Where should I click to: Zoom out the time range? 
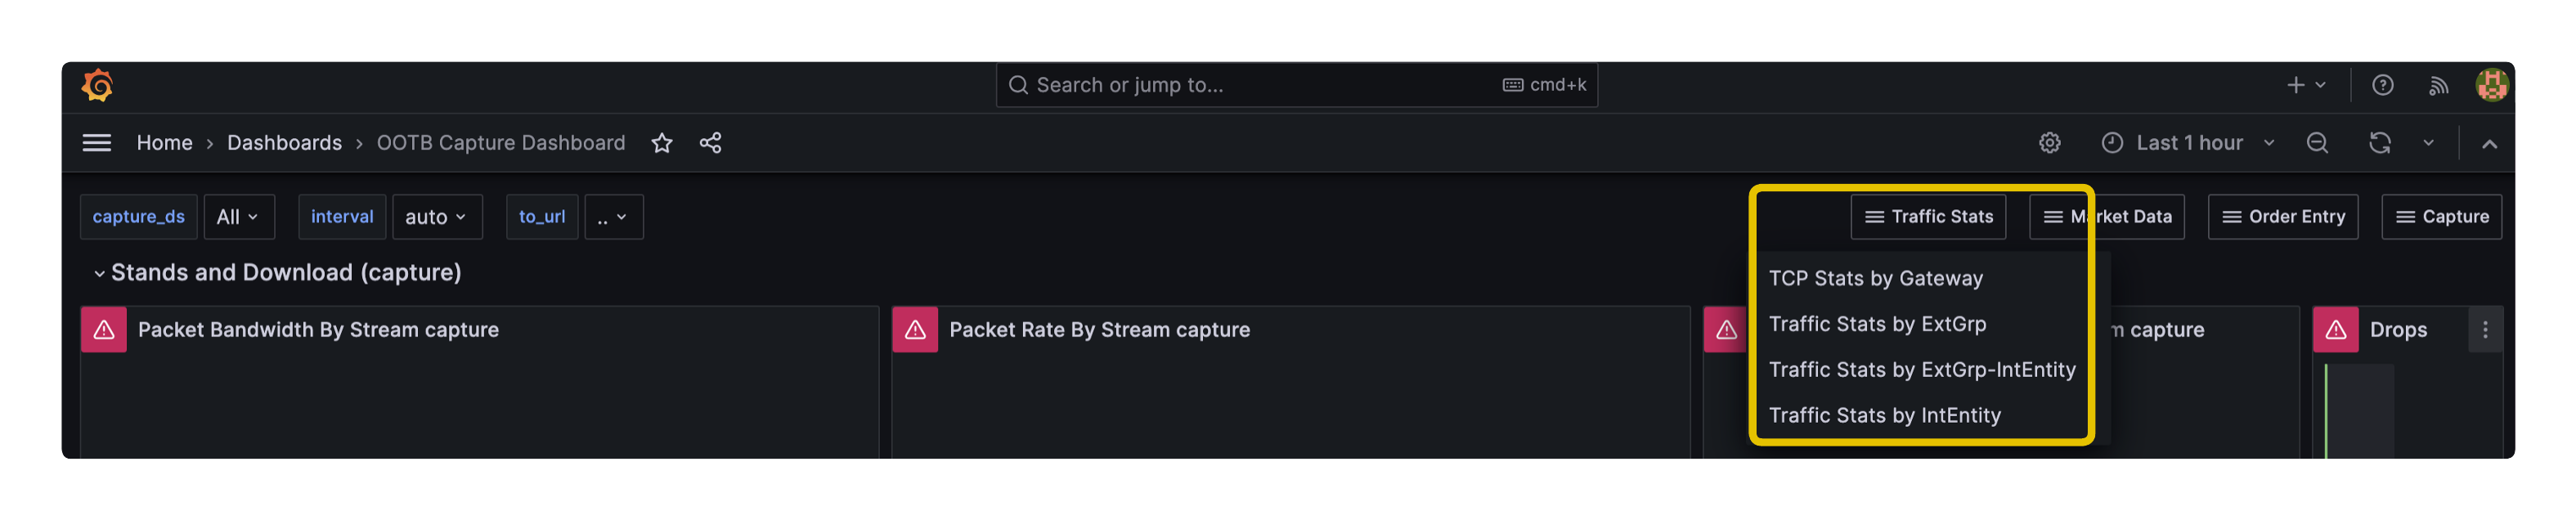tap(2317, 143)
